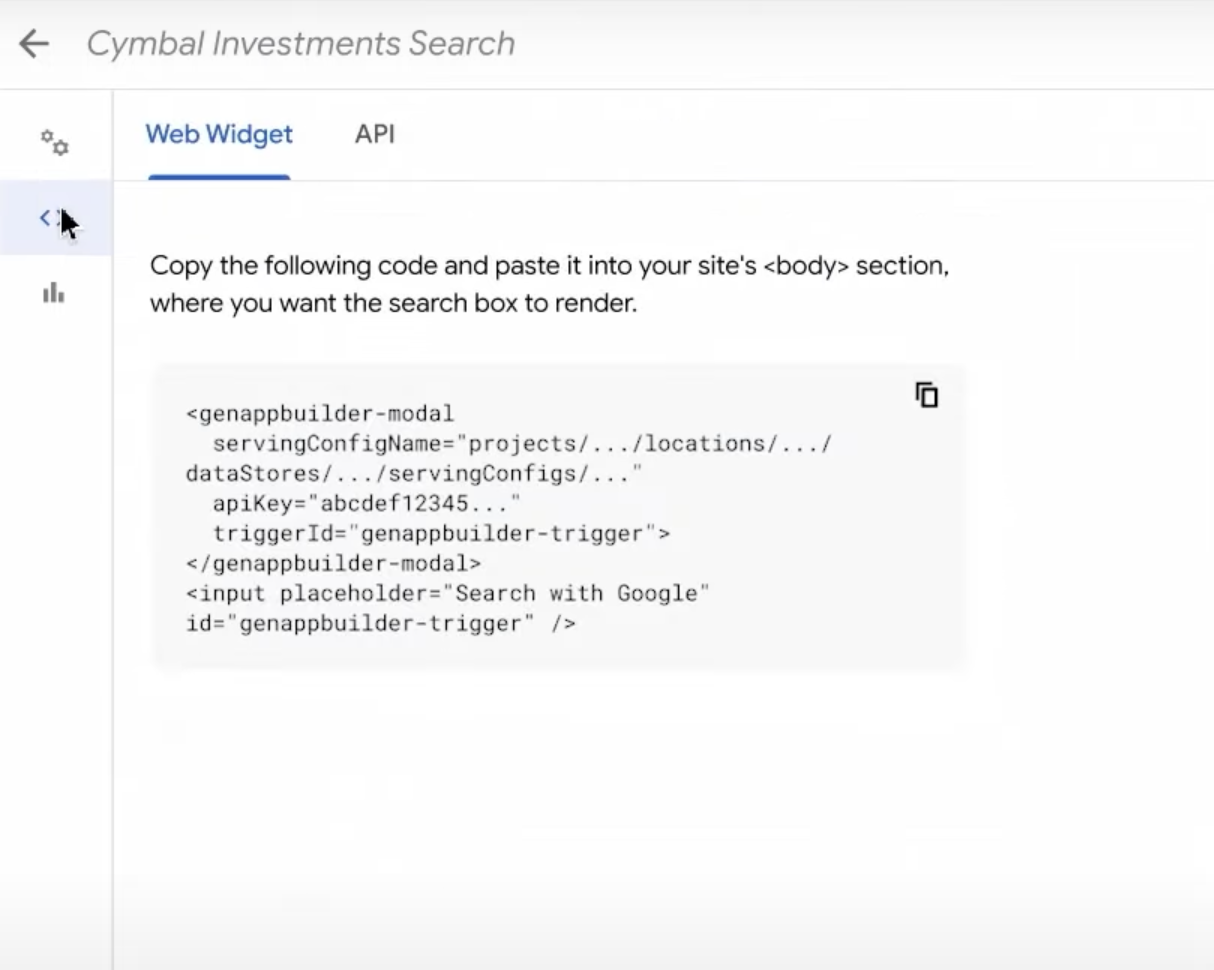
Task: Click the closing genappbuilder-modal tag
Action: (332, 563)
